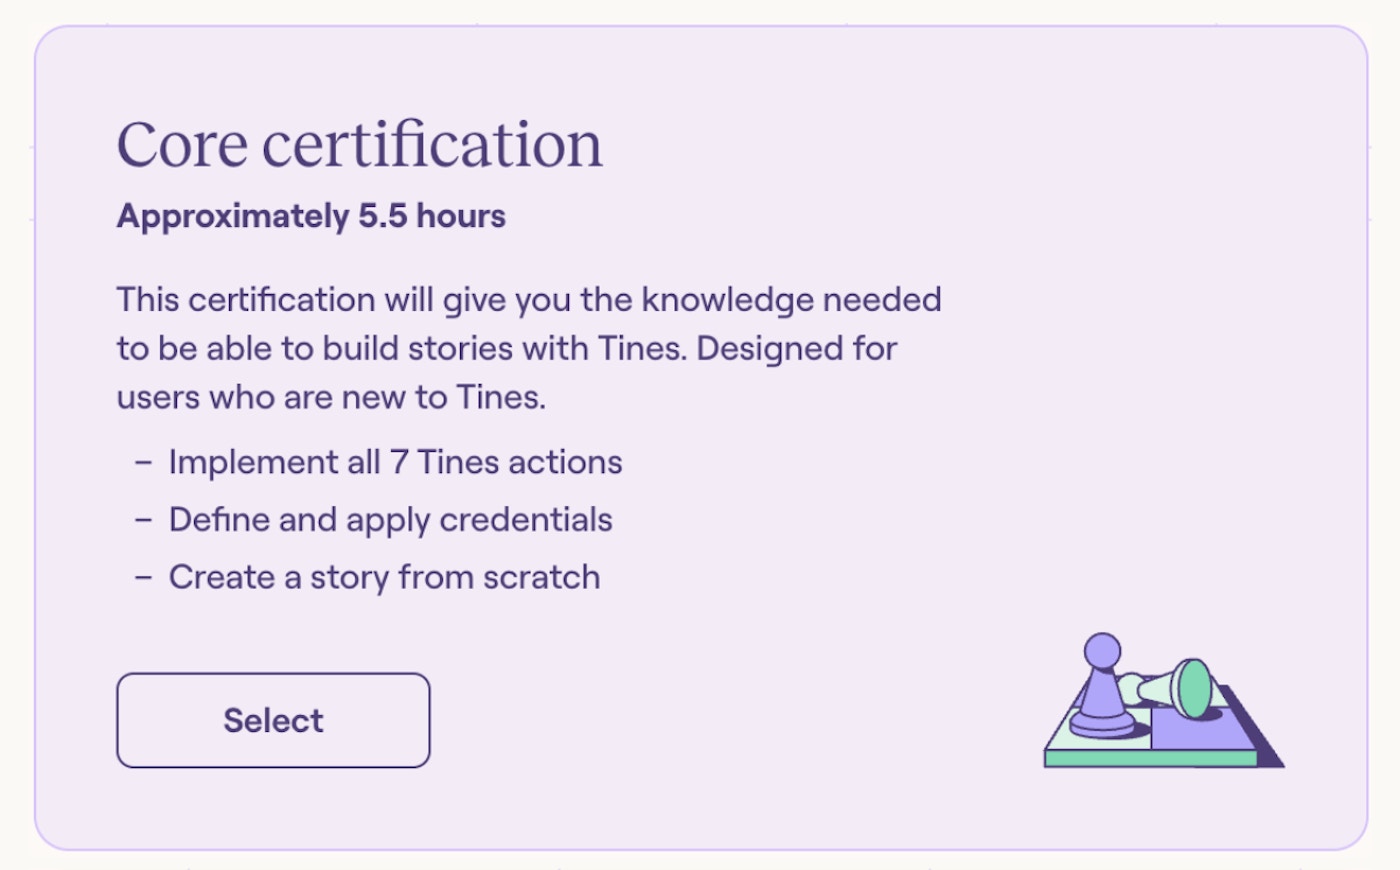Click the green edge of the chessboard
This screenshot has width=1400, height=870.
[x=1150, y=759]
